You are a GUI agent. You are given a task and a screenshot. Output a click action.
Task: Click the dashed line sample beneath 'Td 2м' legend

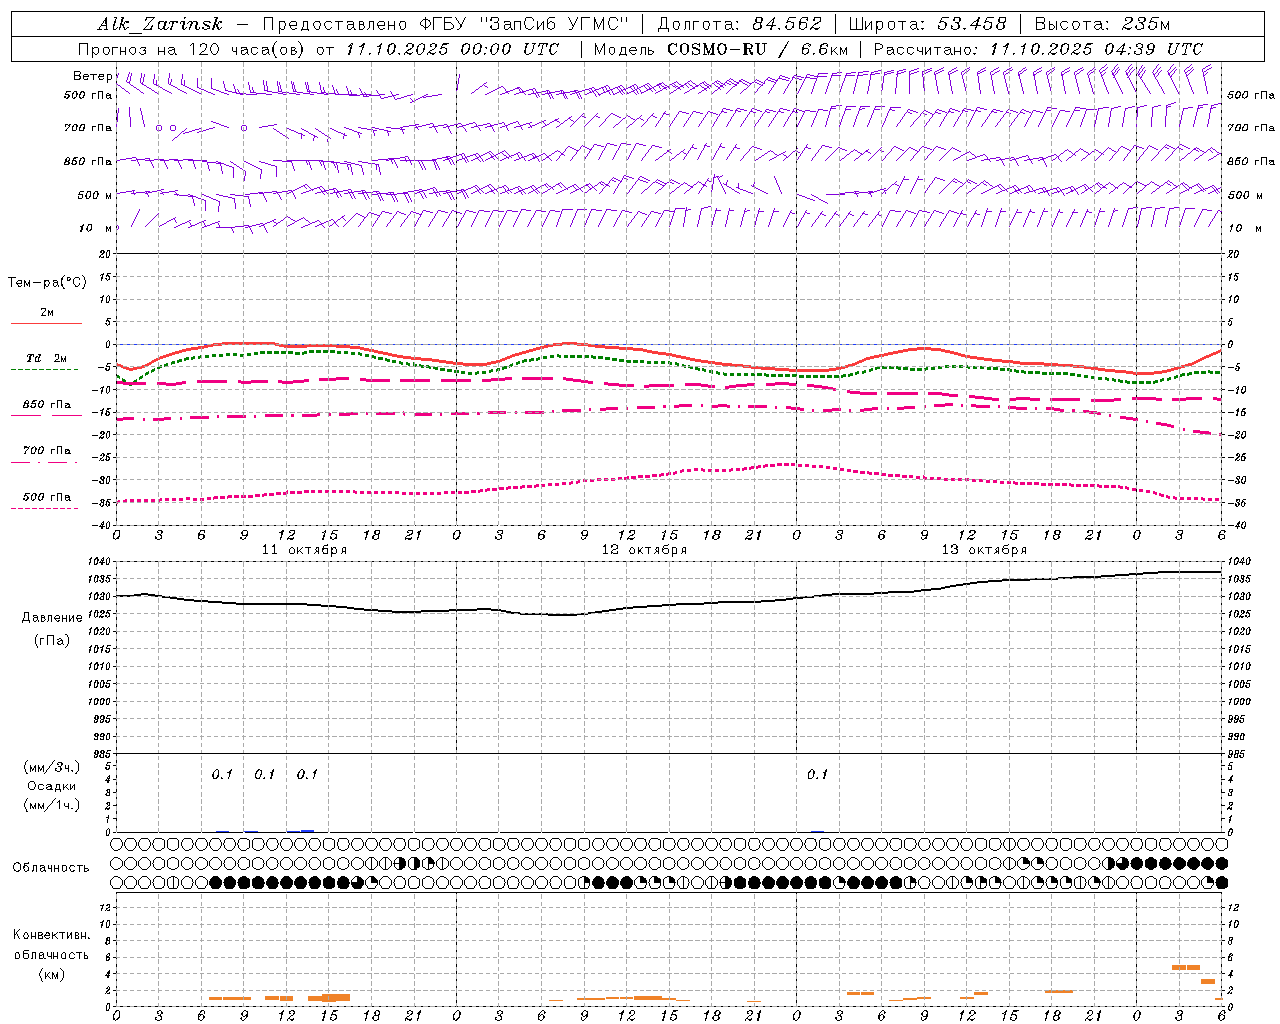pyautogui.click(x=45, y=369)
